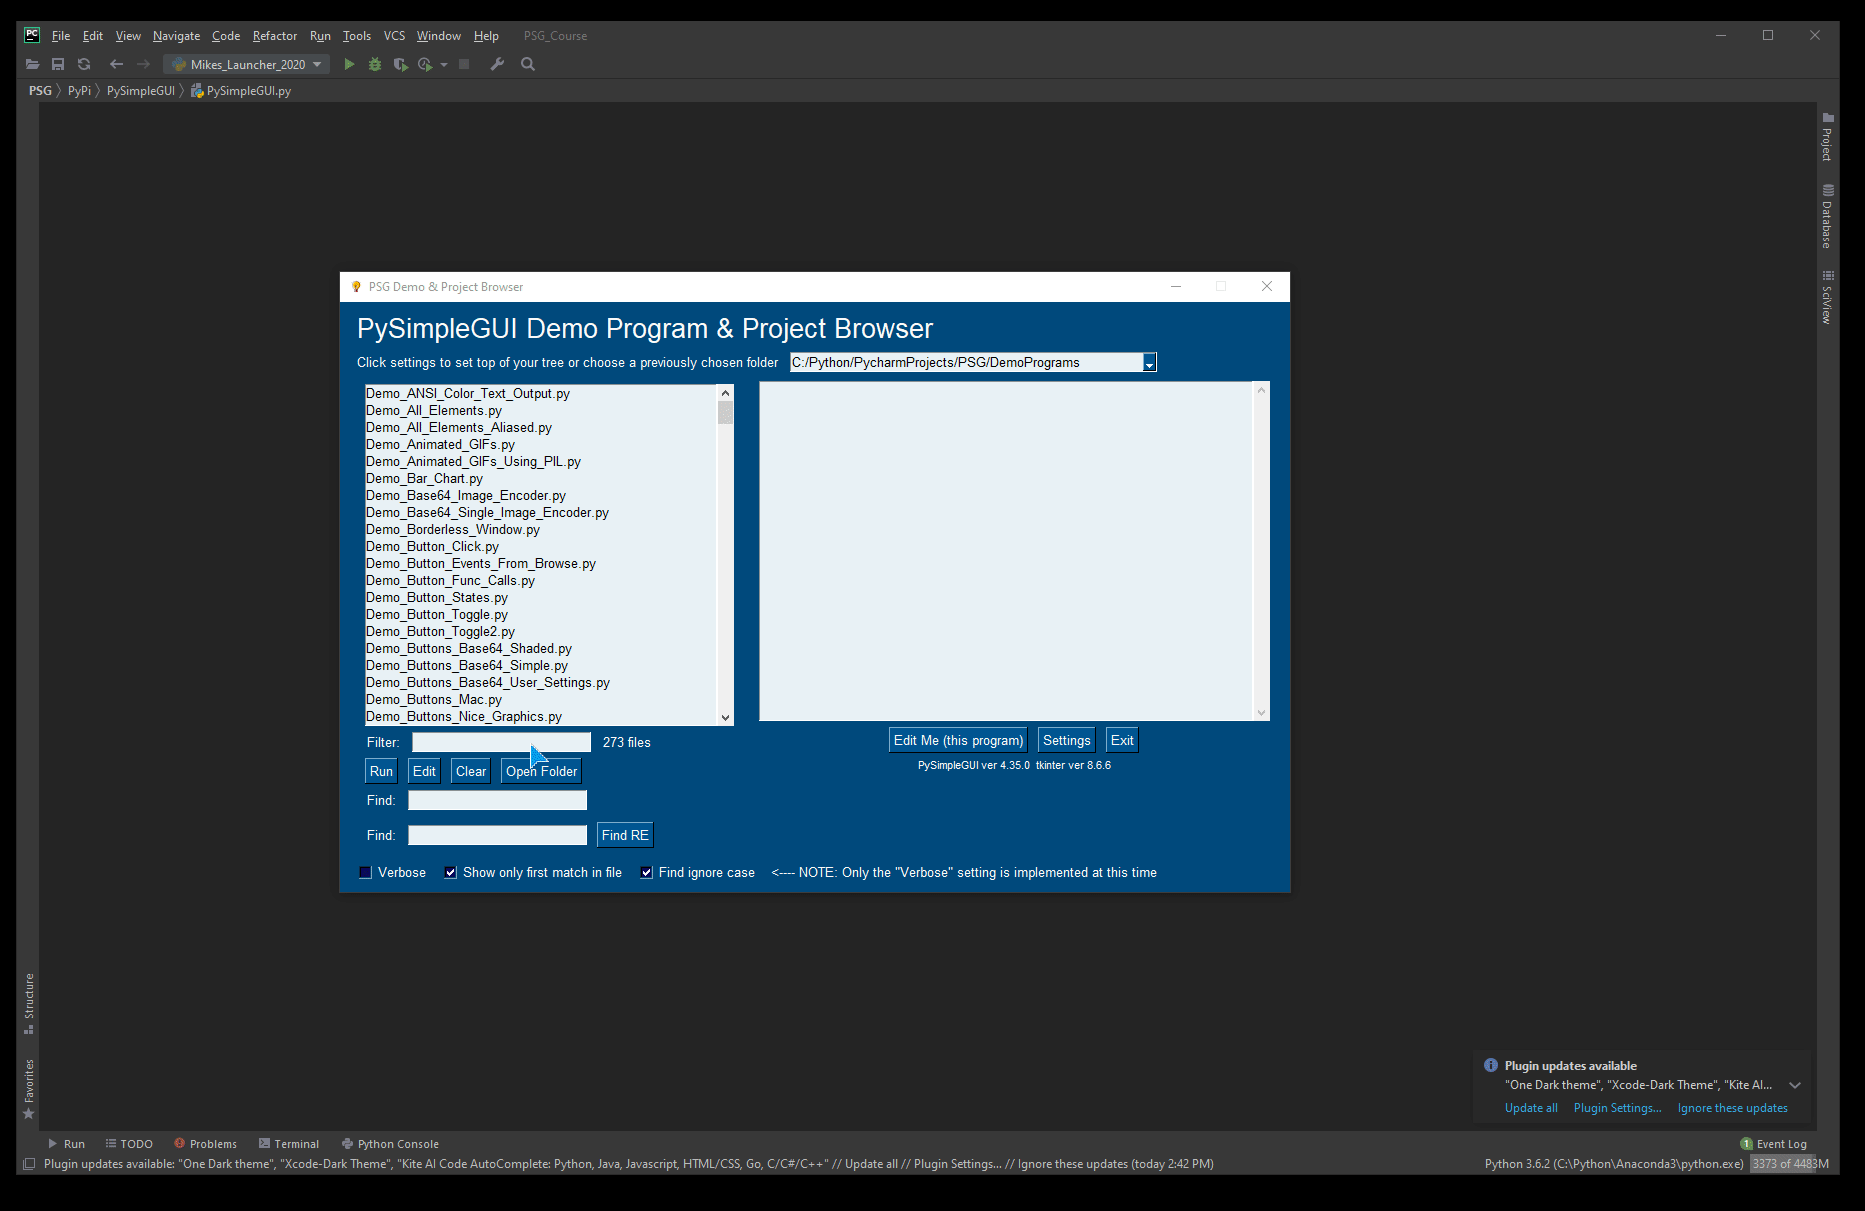The height and width of the screenshot is (1211, 1865).
Task: Expand the profile run options arrow
Action: tap(444, 65)
